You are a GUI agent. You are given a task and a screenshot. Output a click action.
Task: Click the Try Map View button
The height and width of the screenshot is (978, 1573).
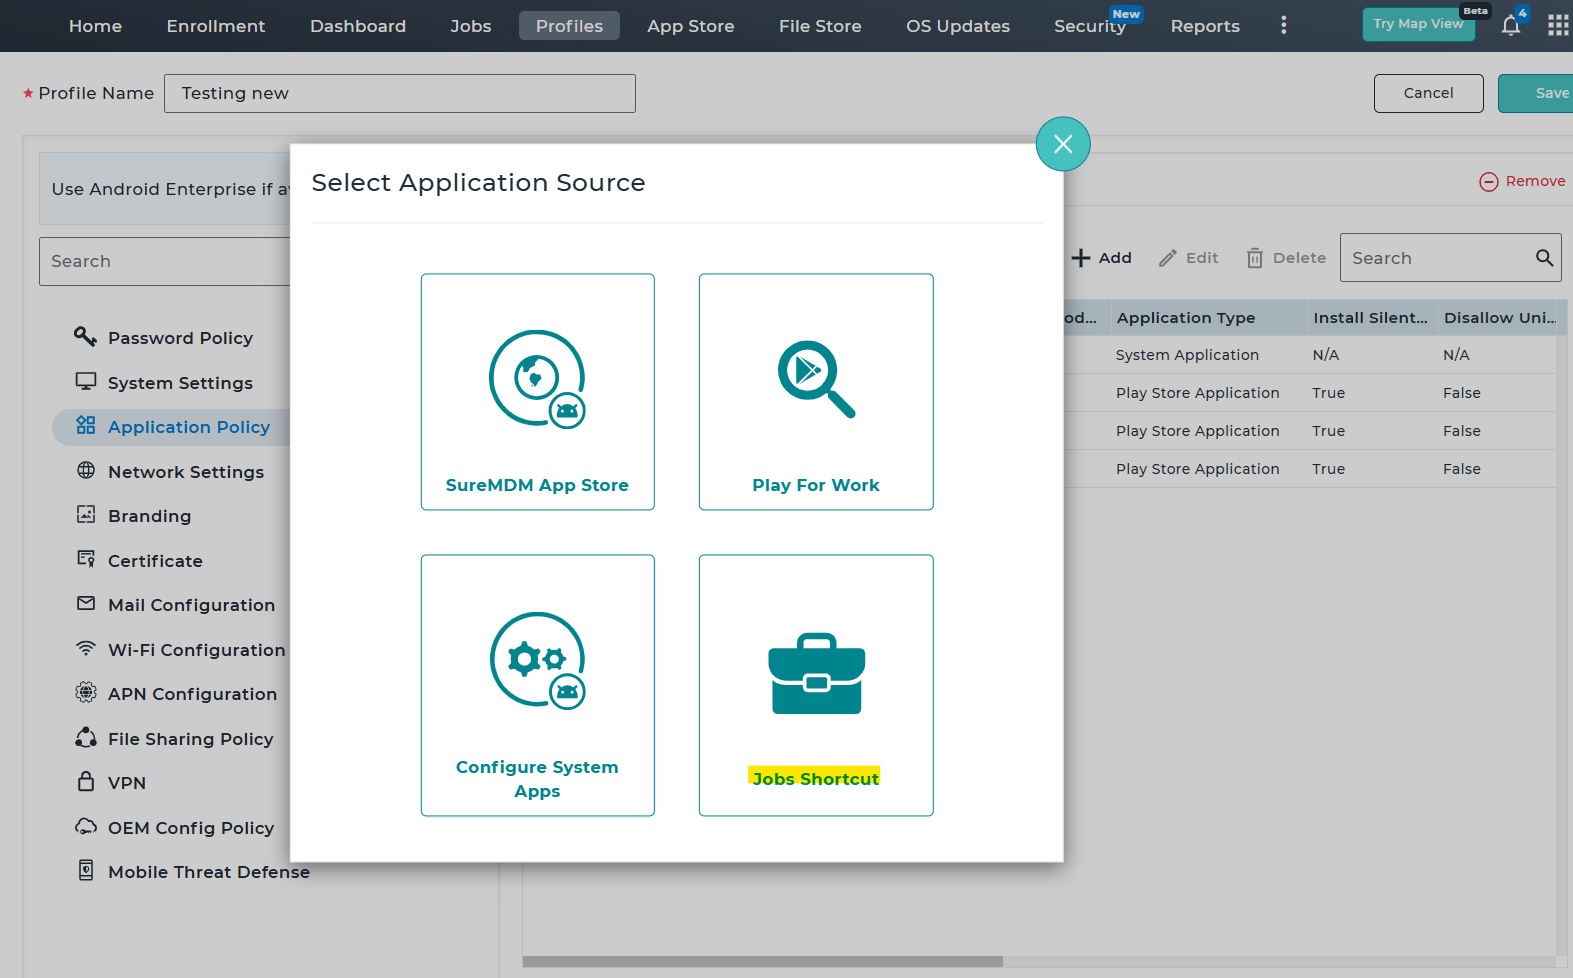pyautogui.click(x=1417, y=24)
